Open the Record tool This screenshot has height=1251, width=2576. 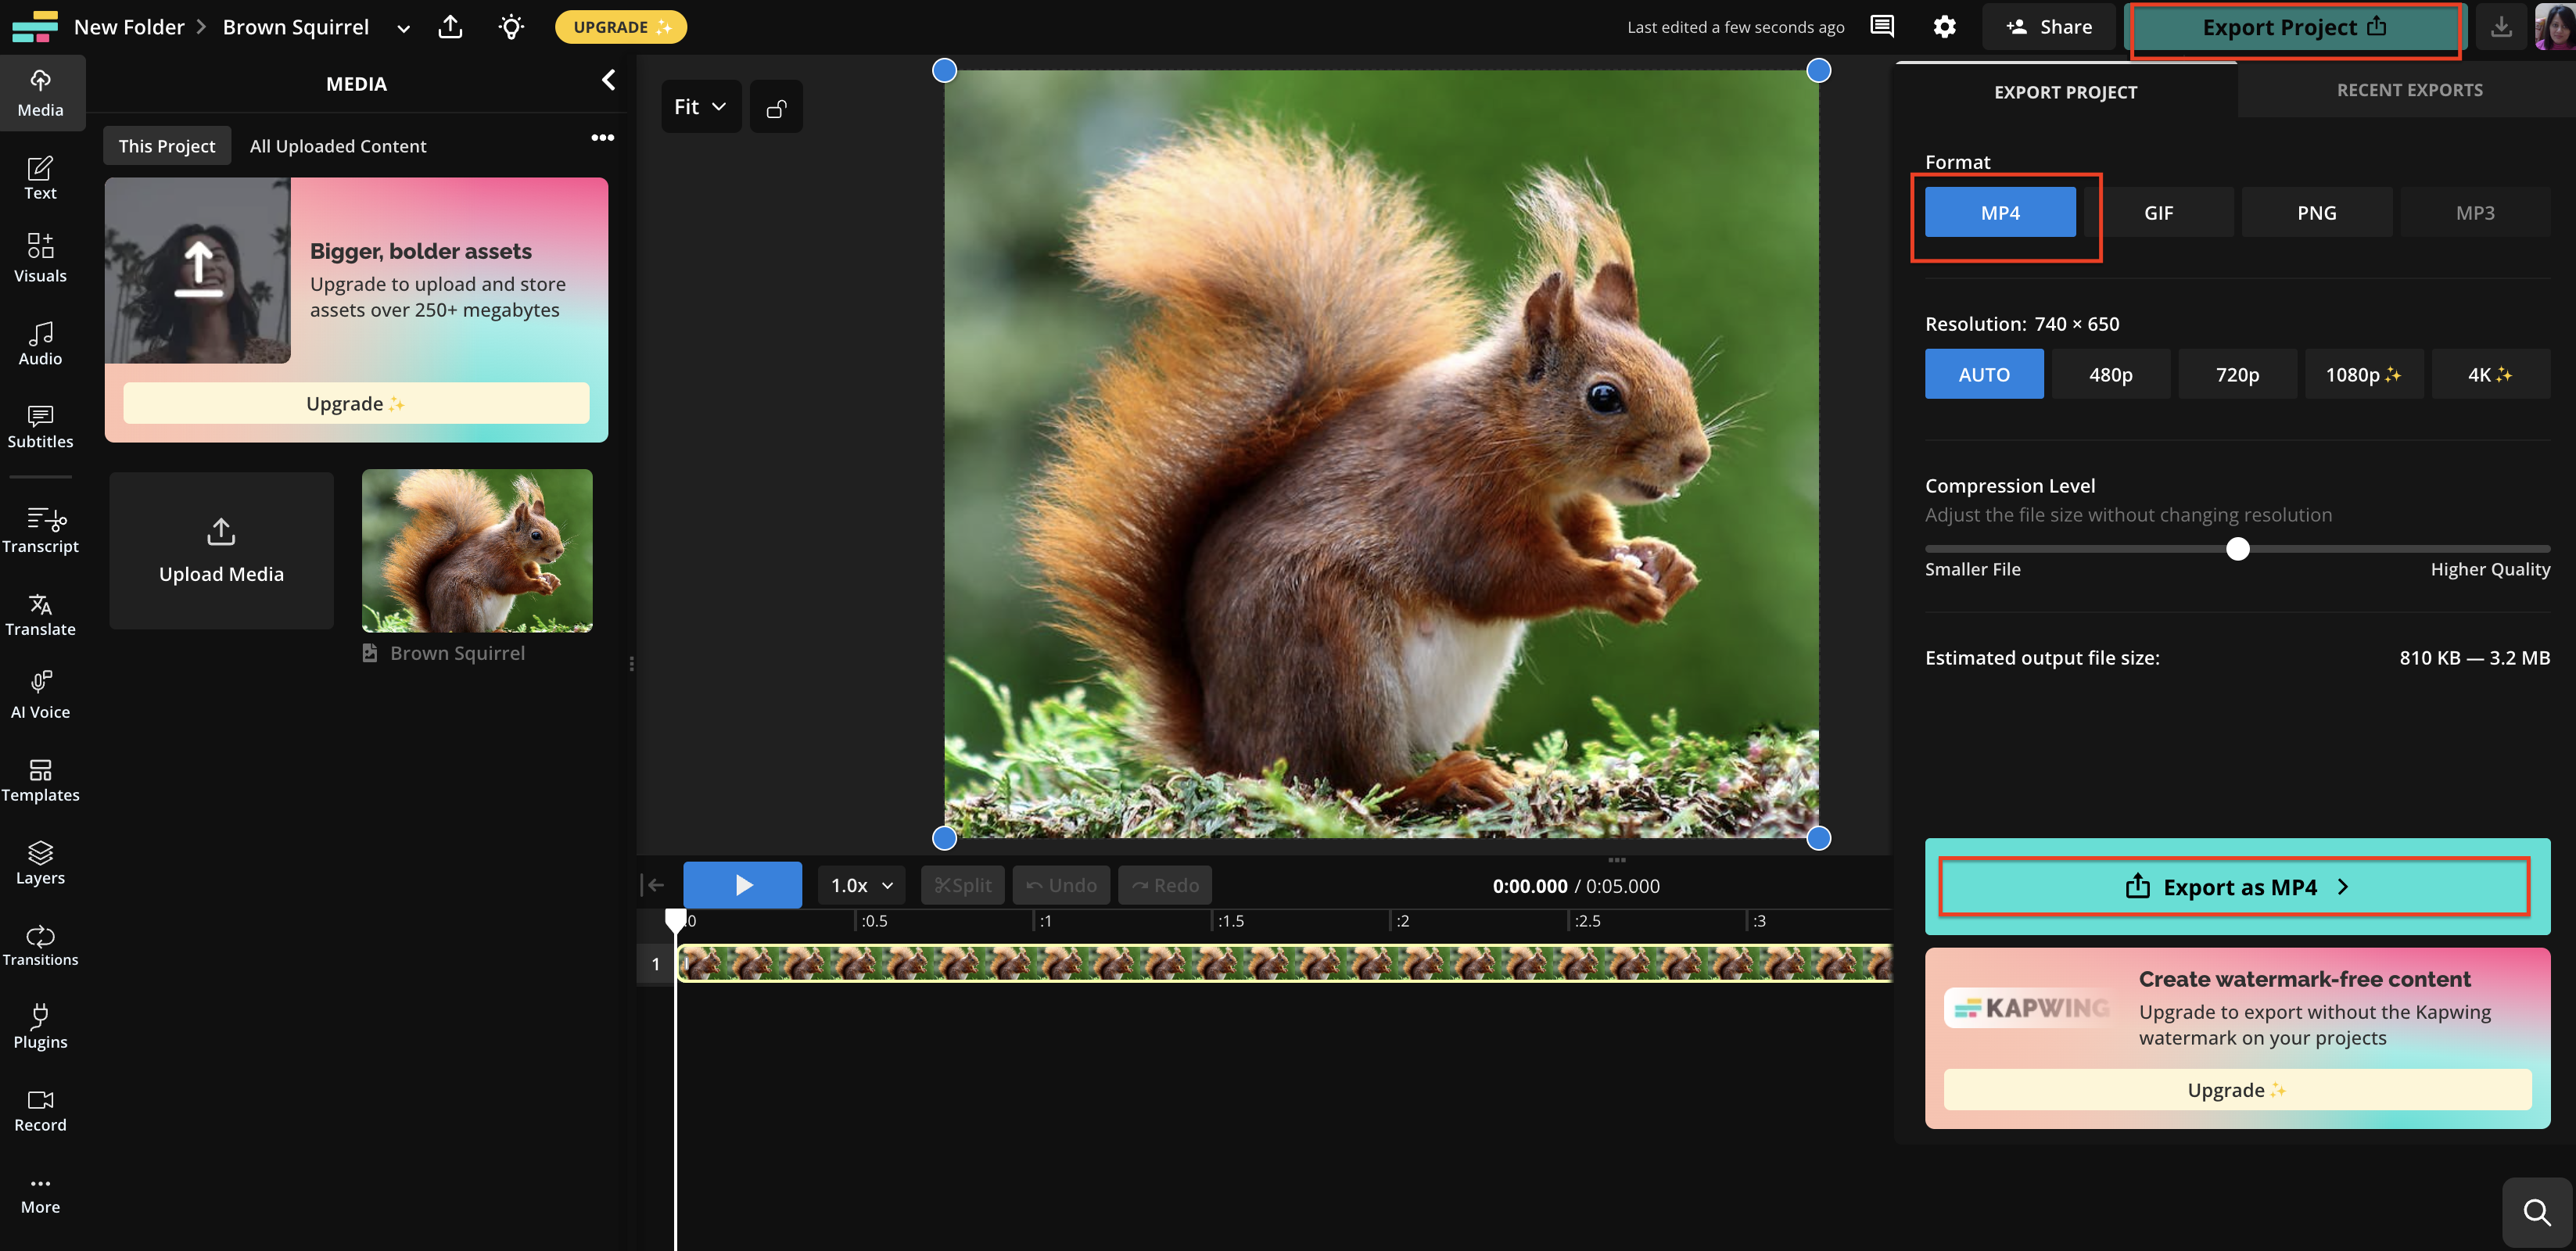point(40,1110)
